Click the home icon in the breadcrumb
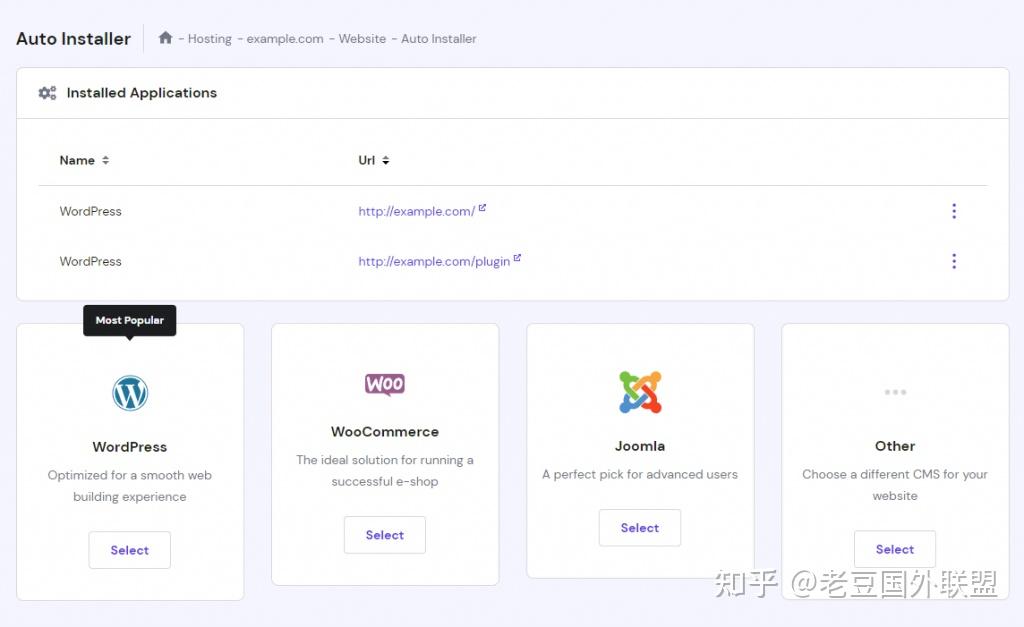The image size is (1024, 627). click(x=165, y=38)
